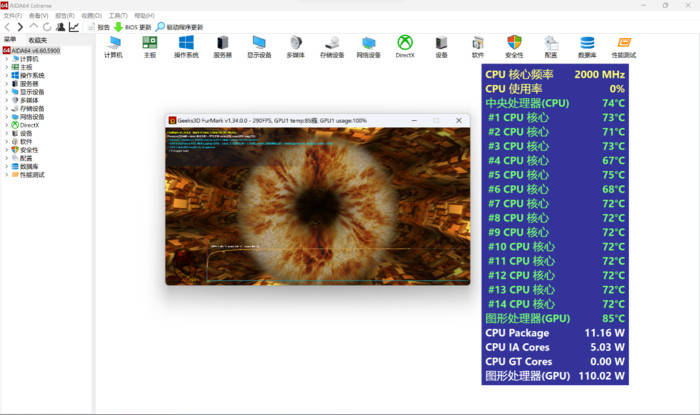This screenshot has width=700, height=415.
Task: Open the 文件(F) menu
Action: (13, 16)
